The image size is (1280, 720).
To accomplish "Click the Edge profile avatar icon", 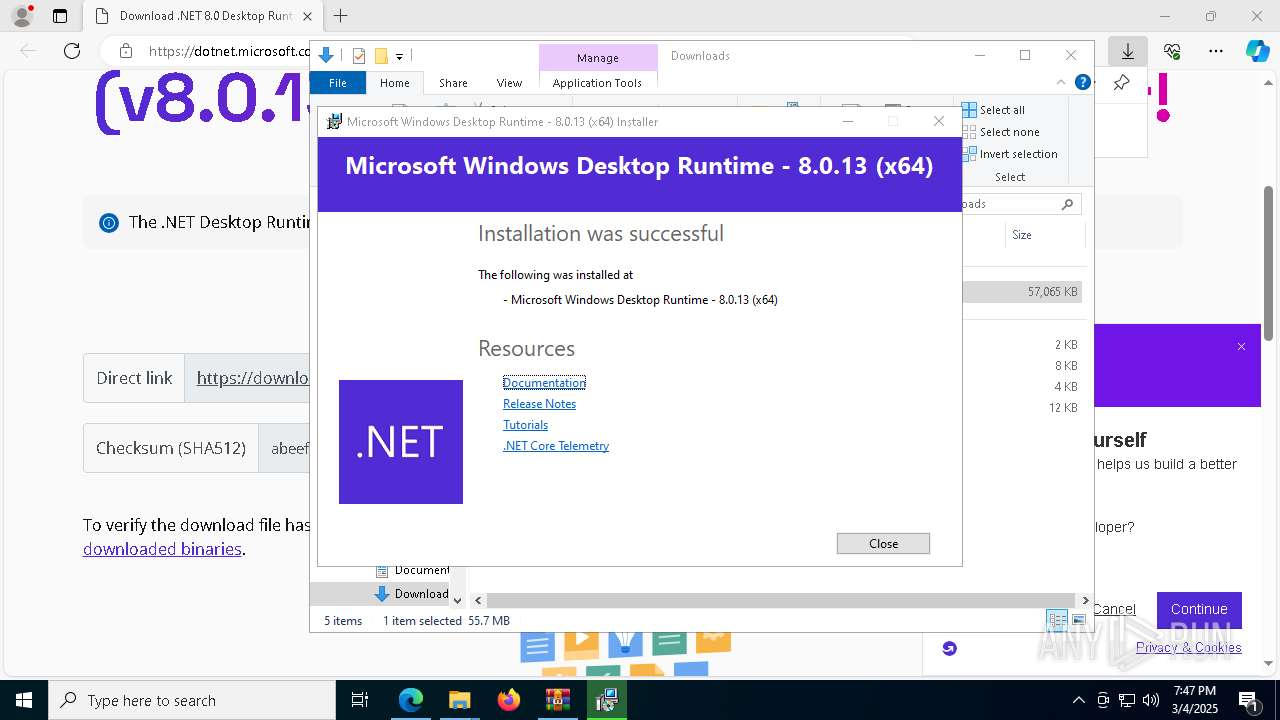I will point(21,16).
